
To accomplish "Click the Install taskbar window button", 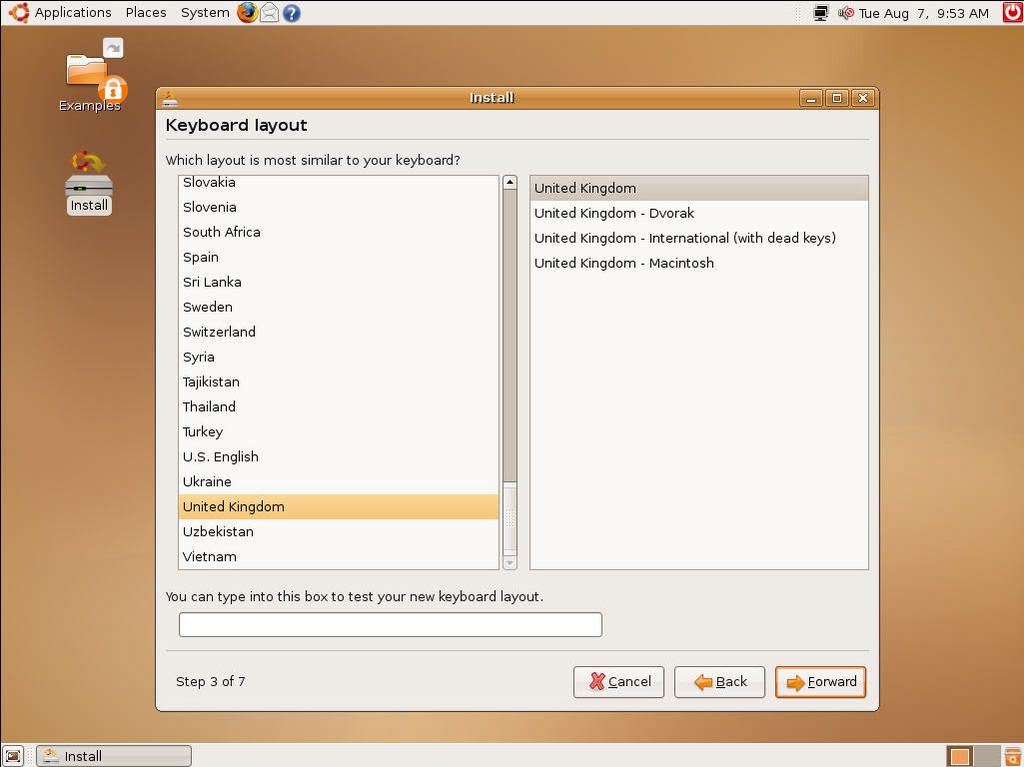I will tap(114, 756).
